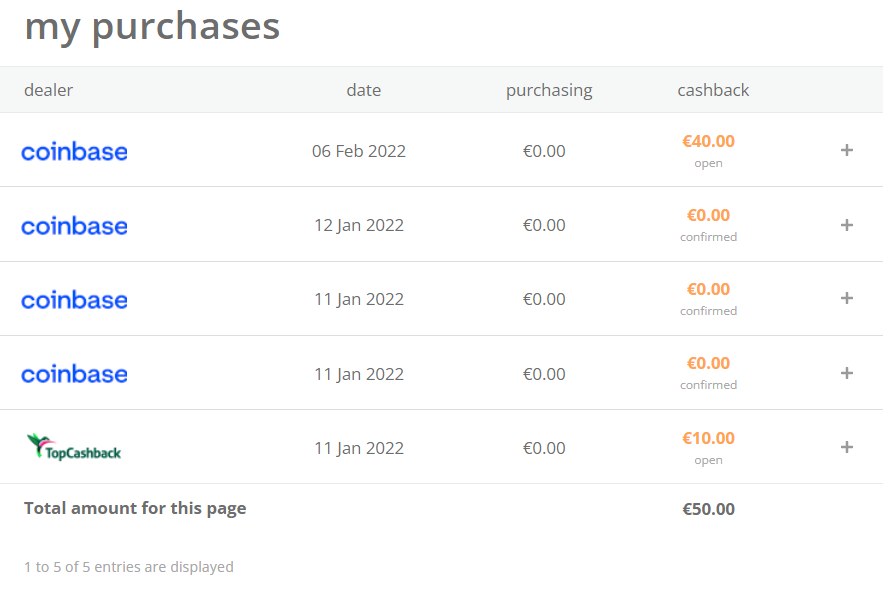Expand the 12 Jan 2022 Coinbase purchase details
883x591 pixels.
tap(846, 225)
